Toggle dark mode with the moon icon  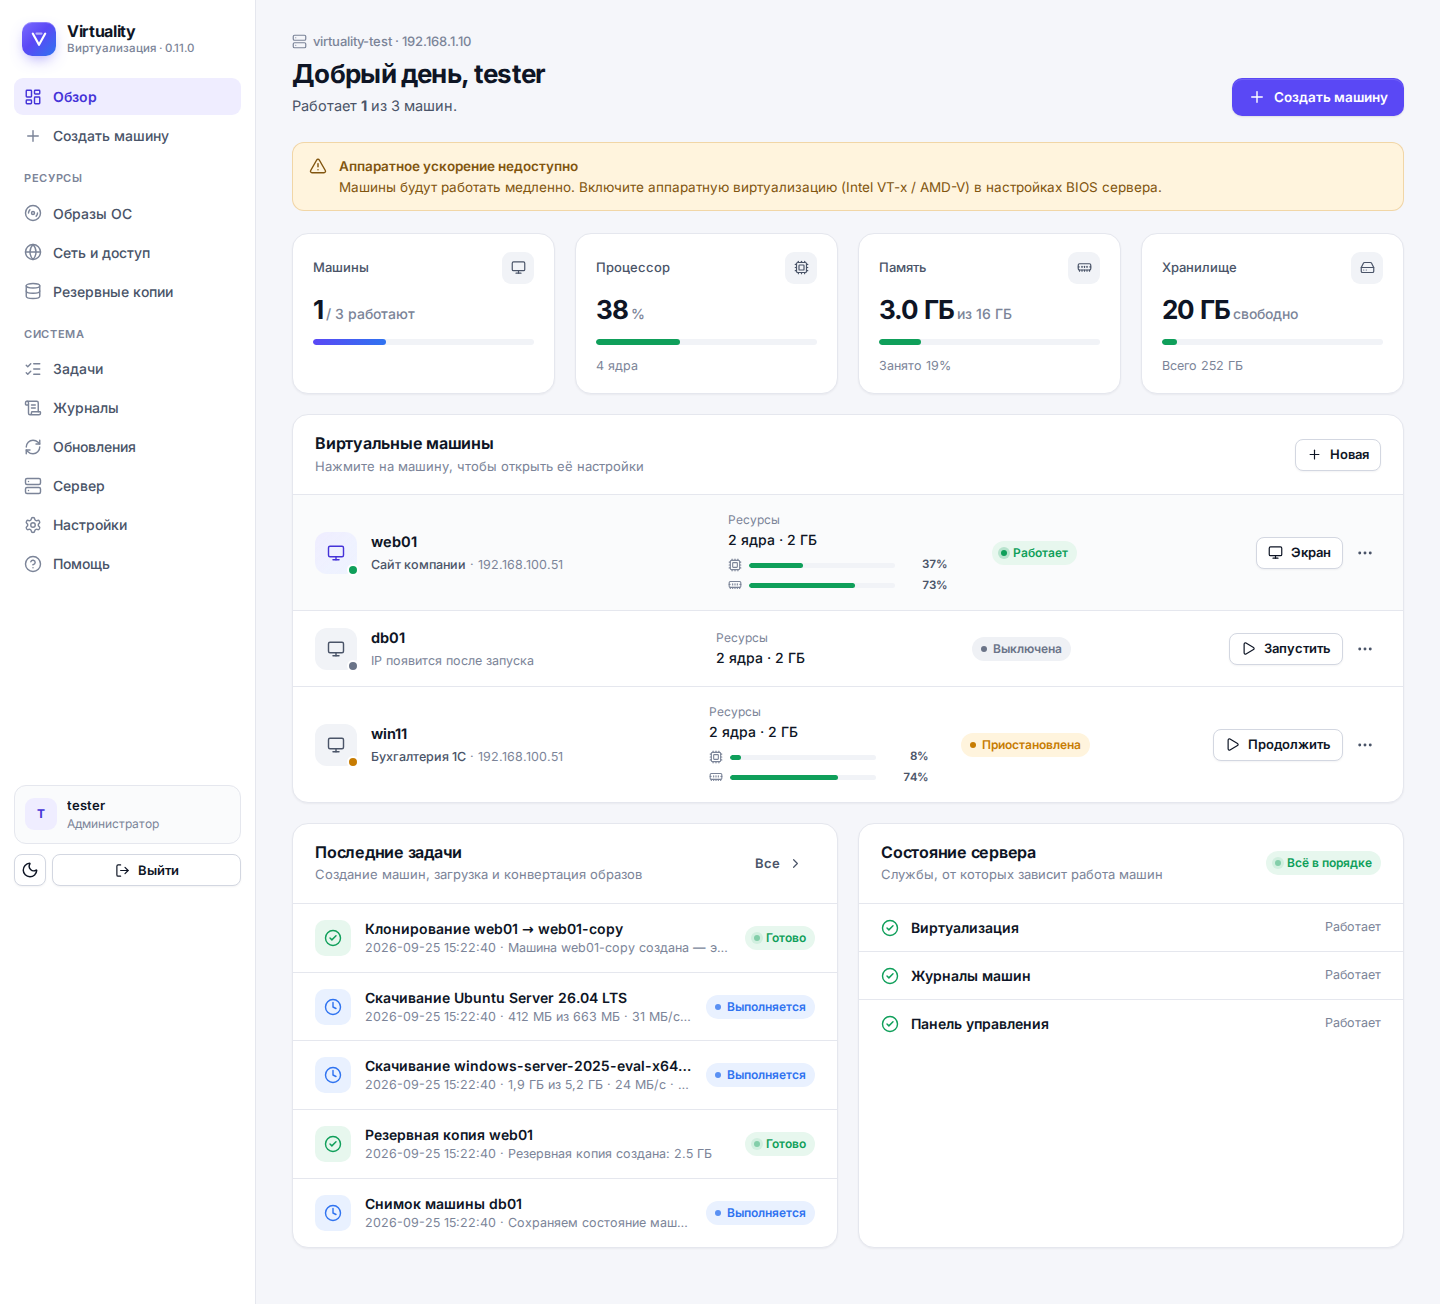pos(30,870)
